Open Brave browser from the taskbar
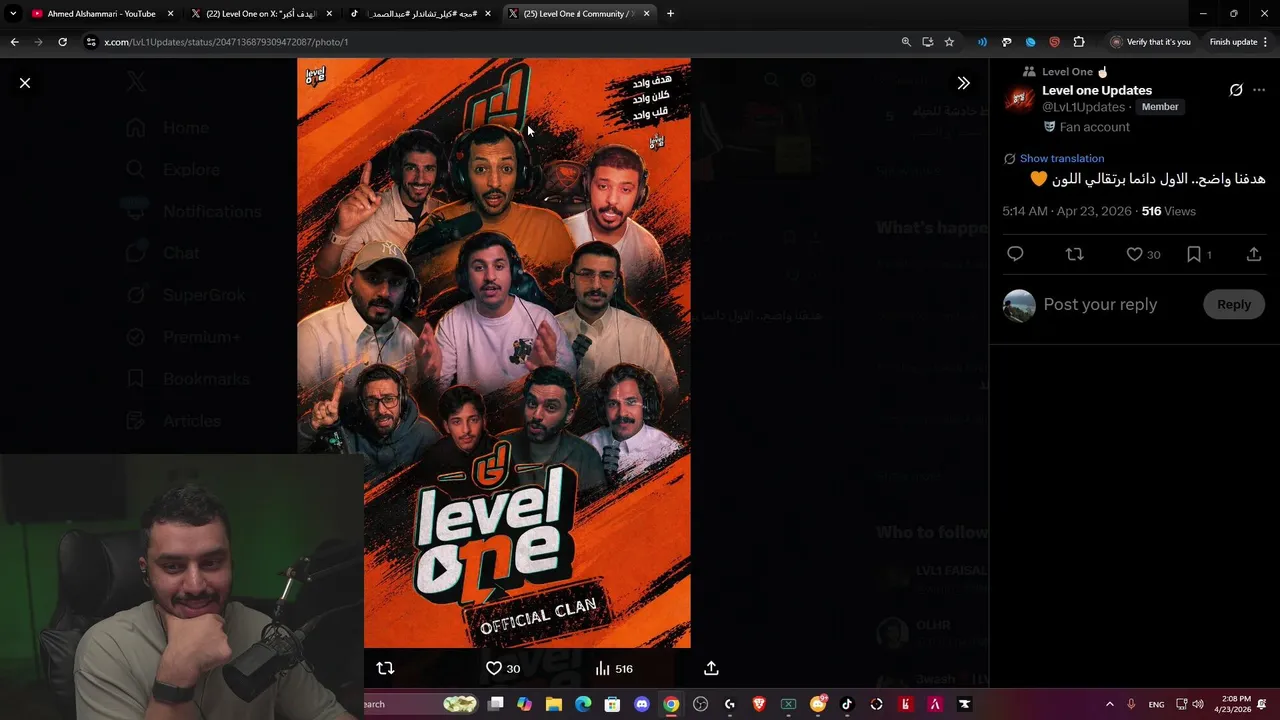The height and width of the screenshot is (720, 1280). (x=759, y=704)
